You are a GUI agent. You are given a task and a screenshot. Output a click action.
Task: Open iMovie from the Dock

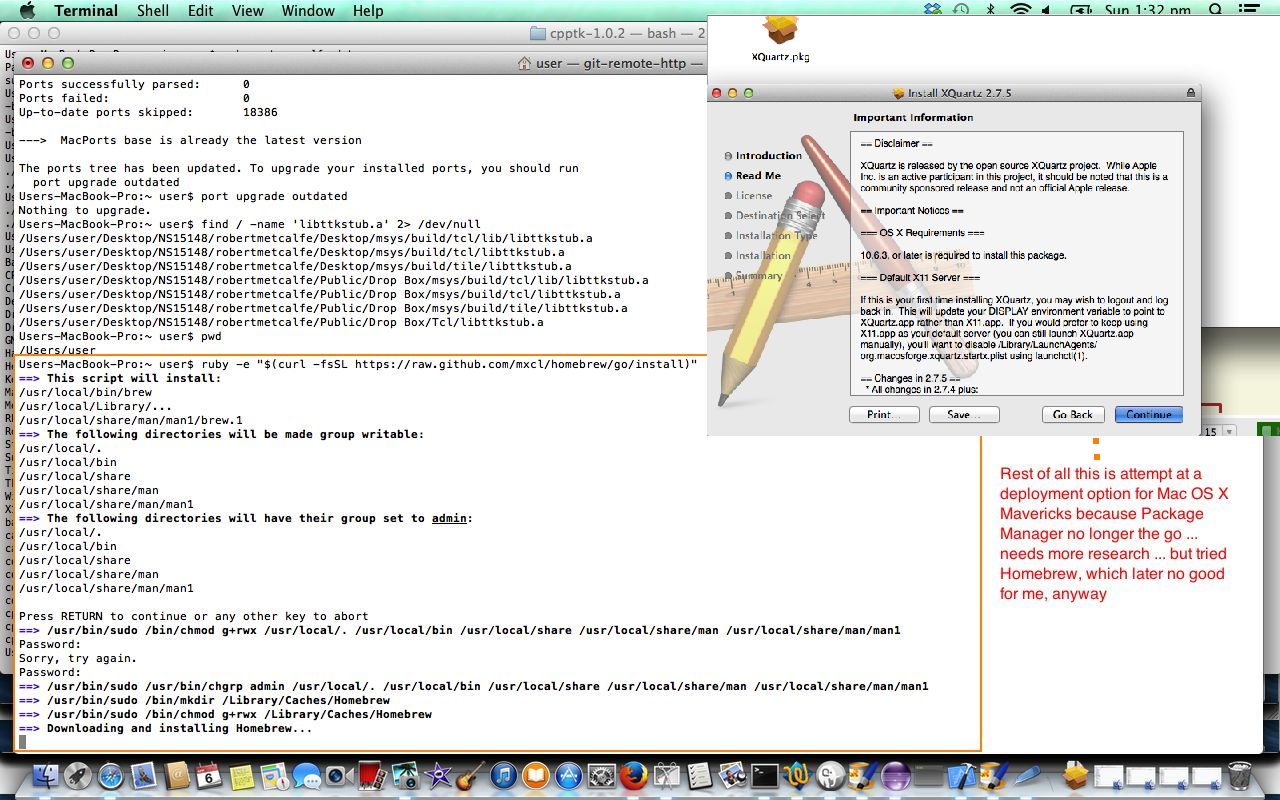[438, 775]
